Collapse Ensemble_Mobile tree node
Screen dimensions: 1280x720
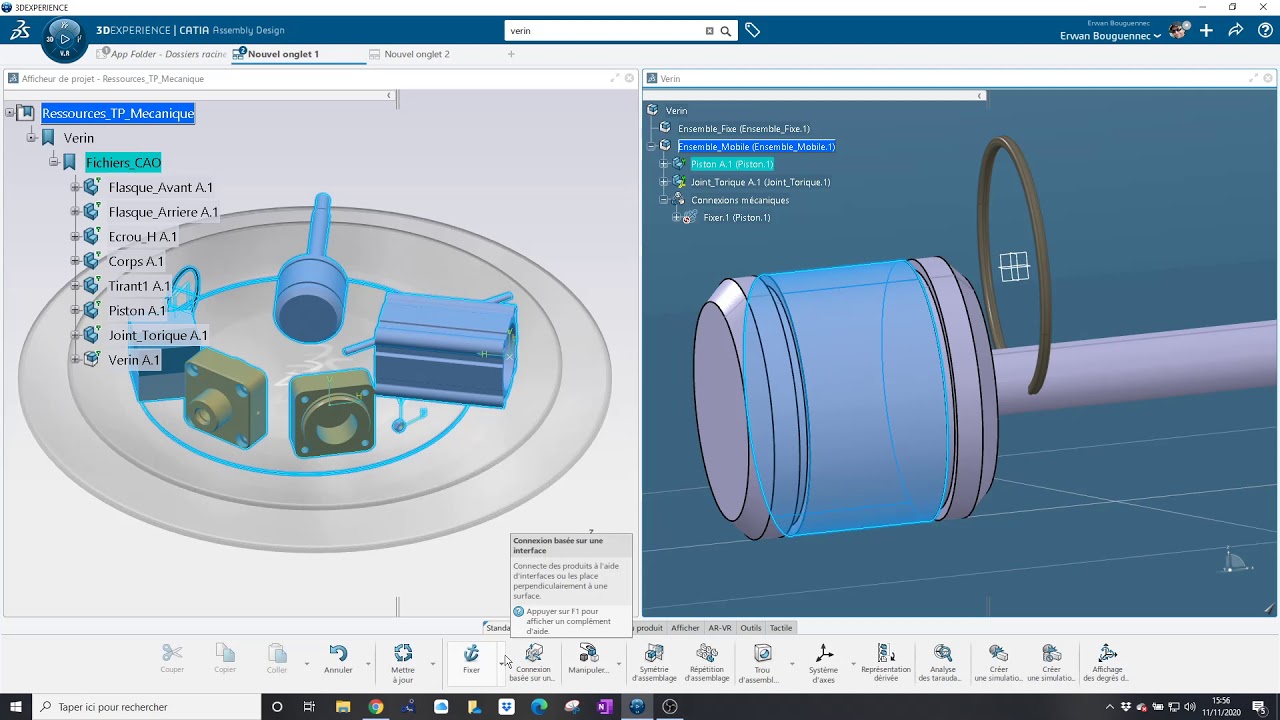pos(651,146)
